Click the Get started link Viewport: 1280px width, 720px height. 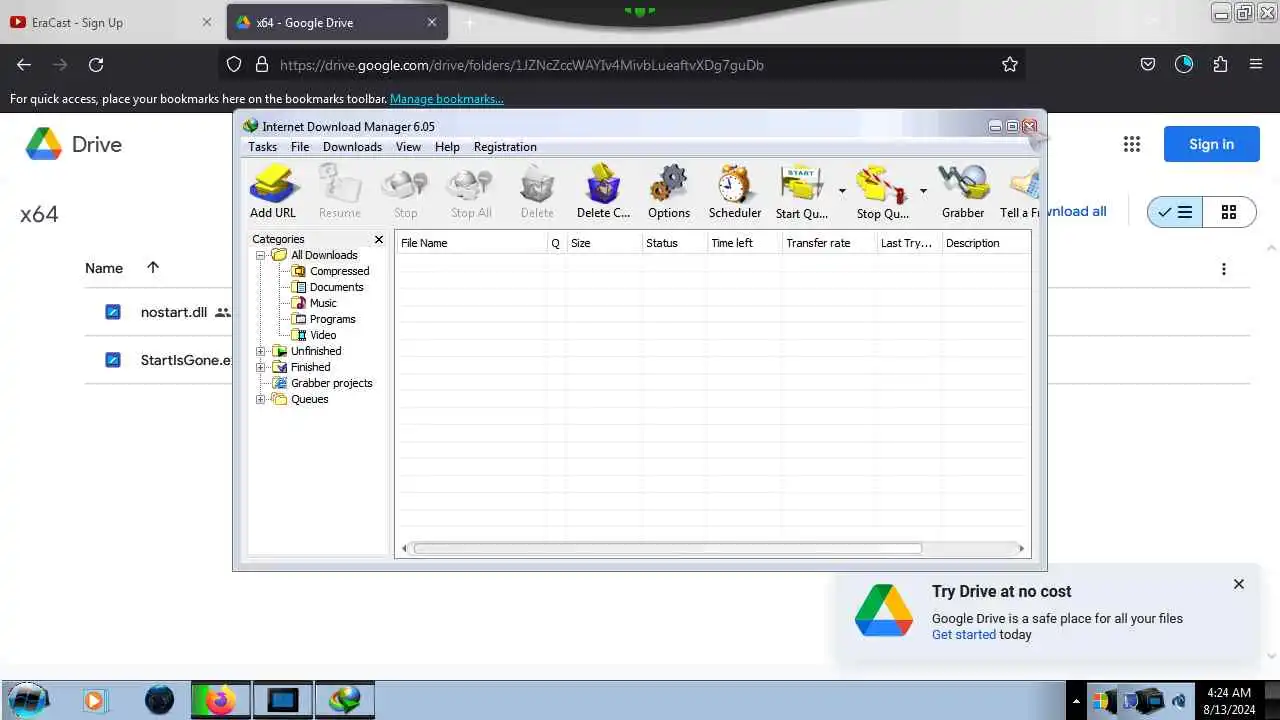click(x=964, y=634)
